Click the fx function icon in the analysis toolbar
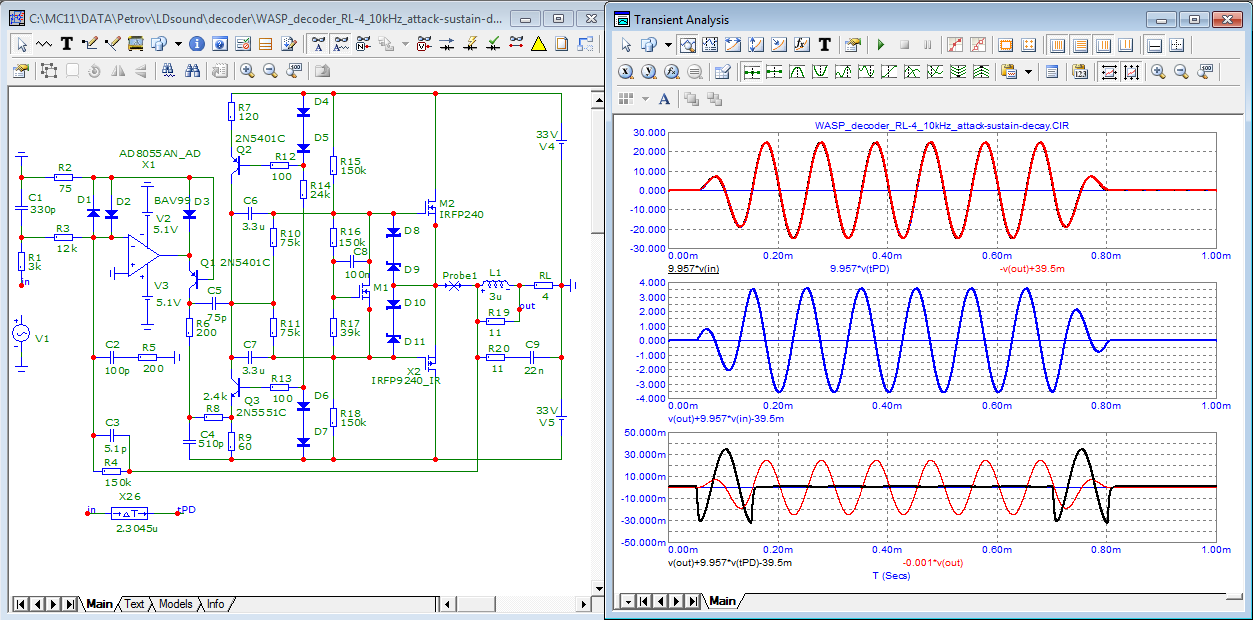The width and height of the screenshot is (1253, 620). pos(802,45)
